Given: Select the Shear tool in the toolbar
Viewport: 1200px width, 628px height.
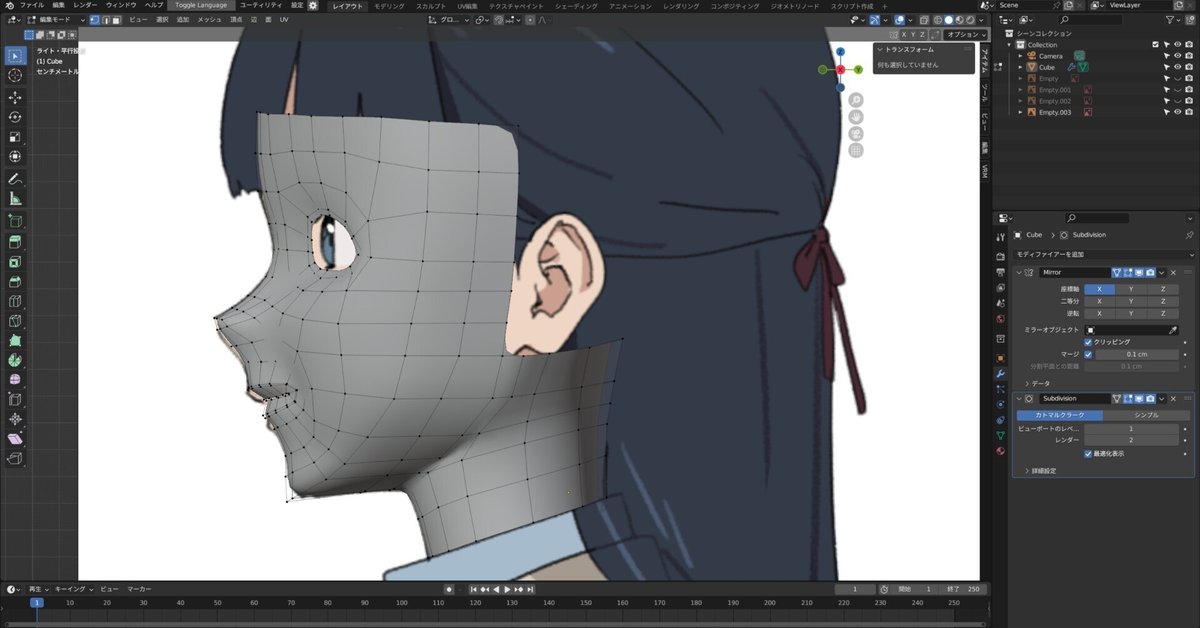Looking at the screenshot, I should click(x=15, y=440).
